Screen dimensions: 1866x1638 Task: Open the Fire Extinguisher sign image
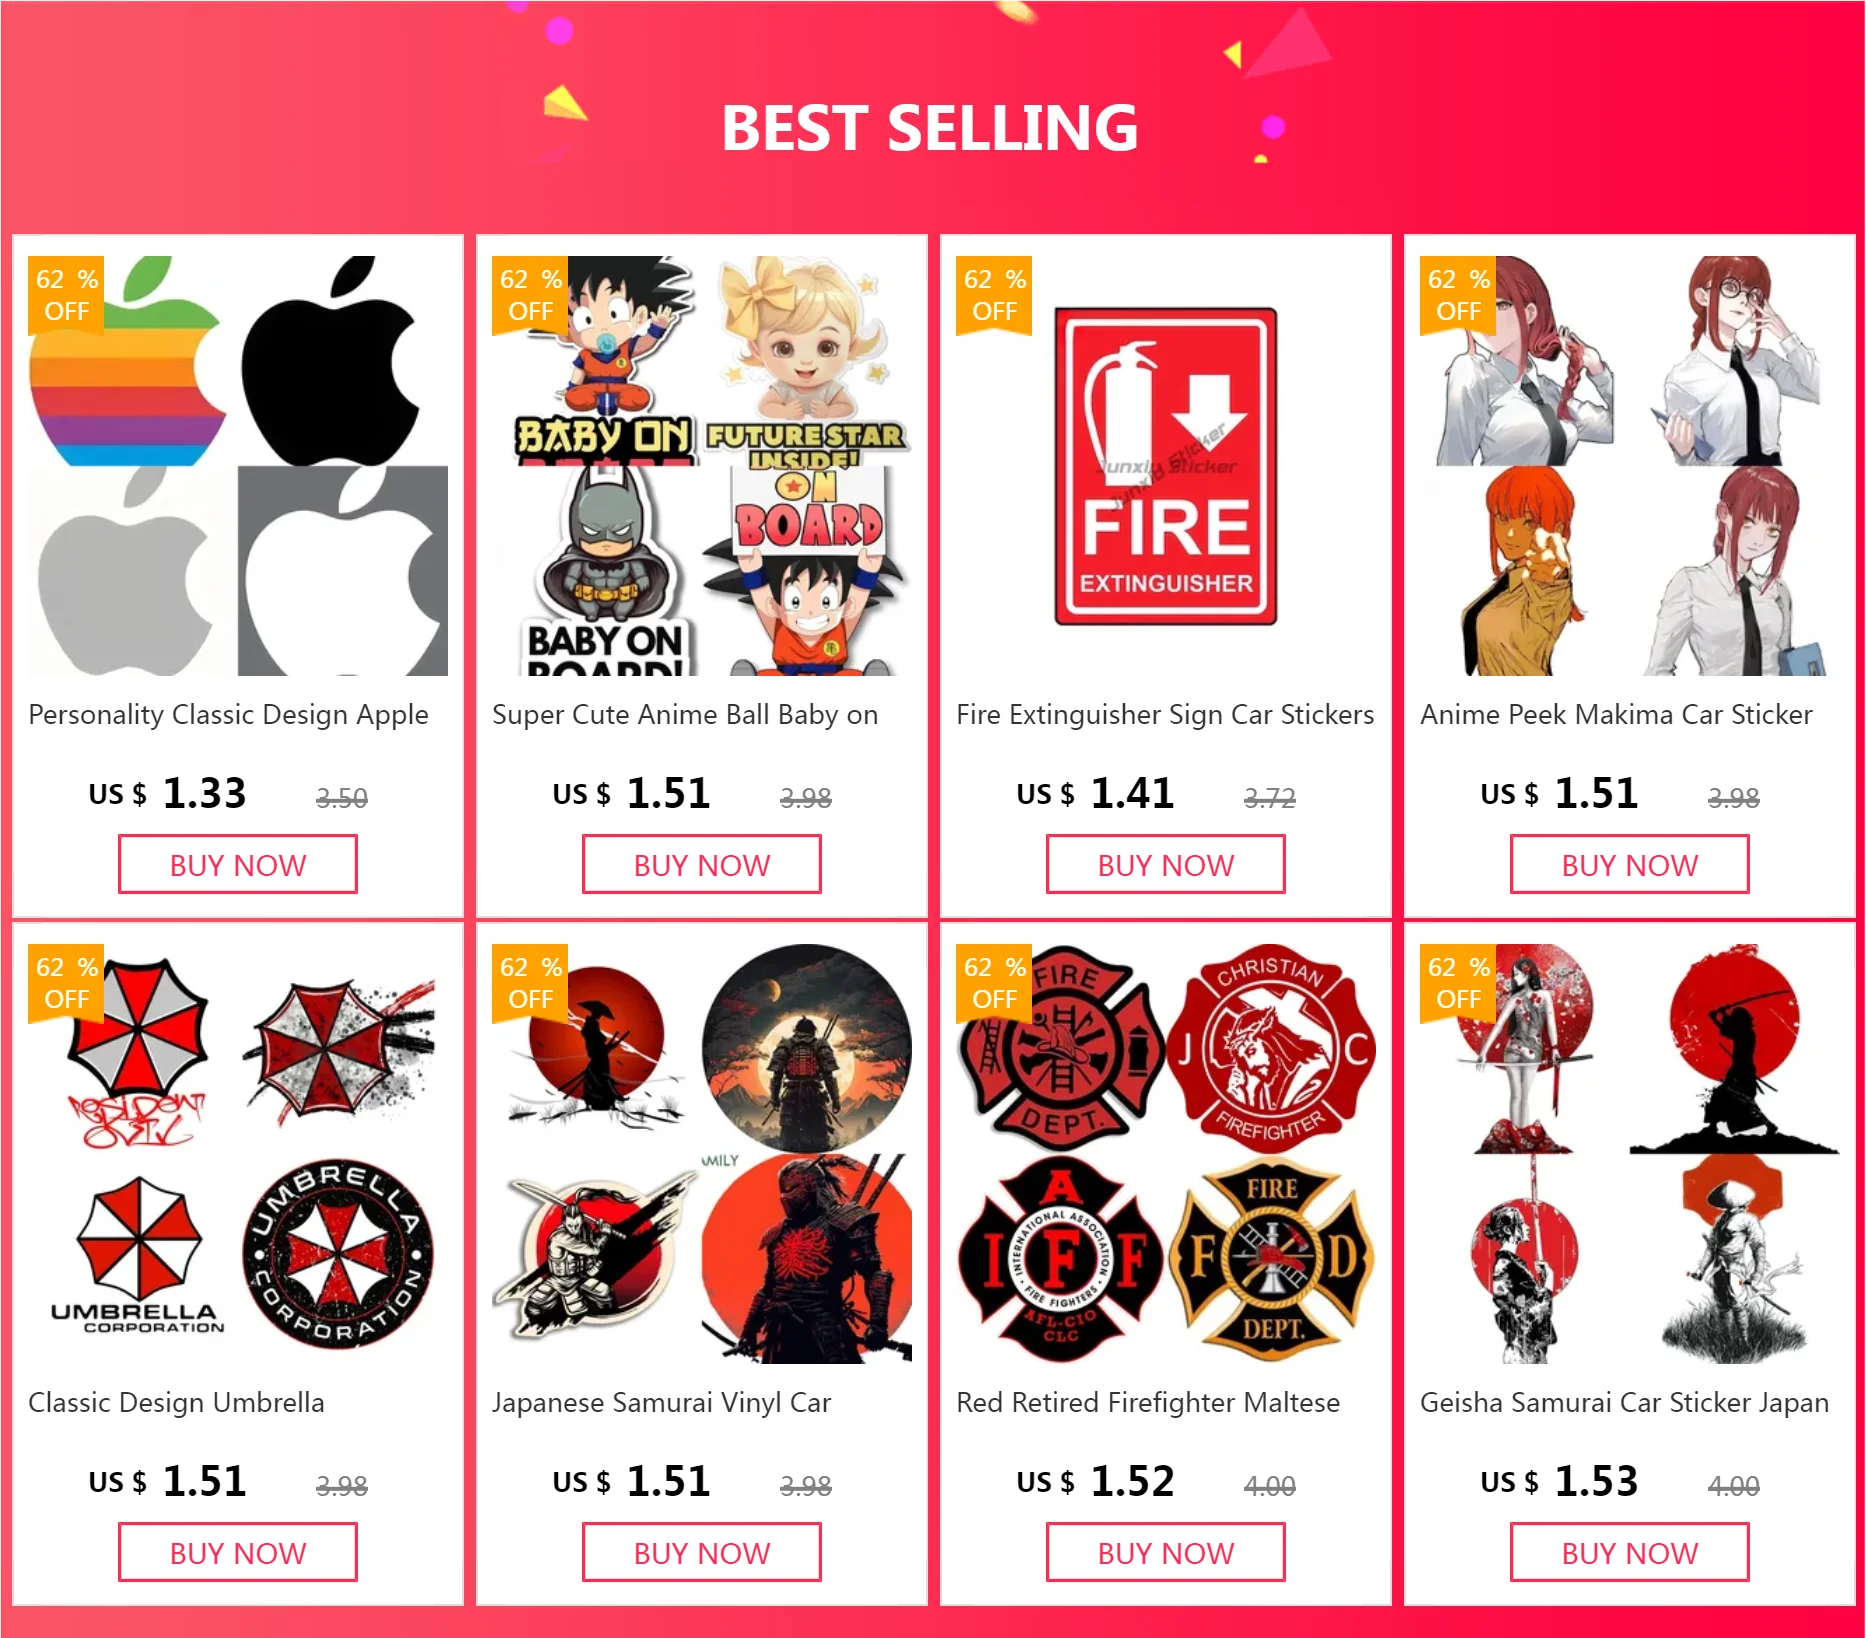point(1166,466)
